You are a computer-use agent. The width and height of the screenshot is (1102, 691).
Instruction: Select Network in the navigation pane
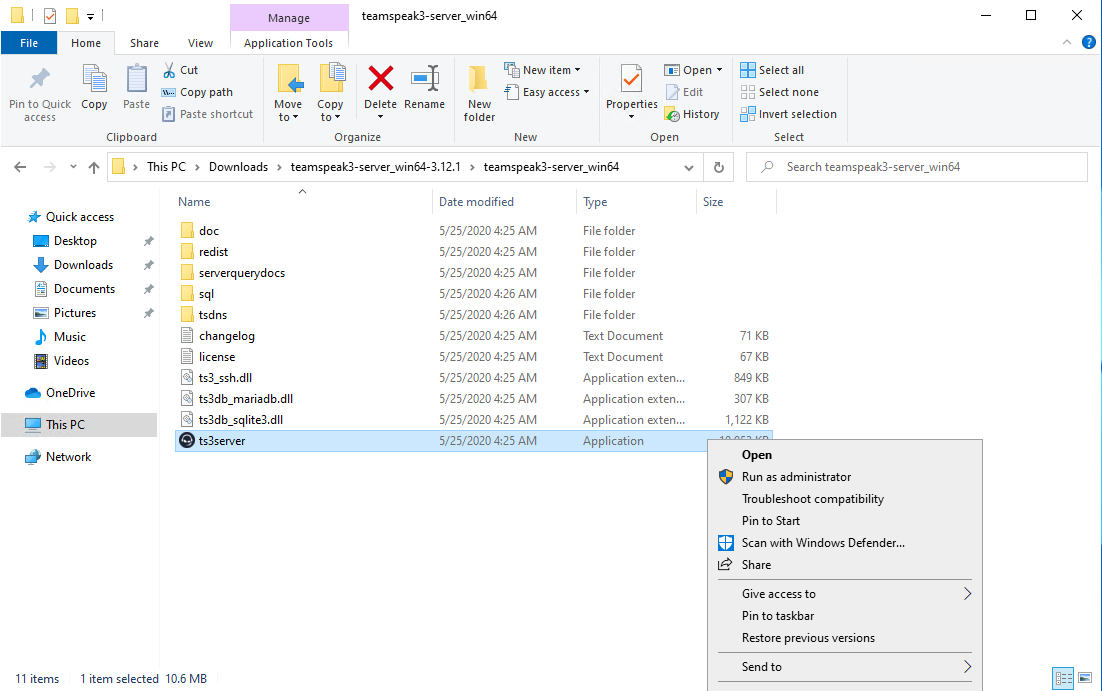(68, 457)
